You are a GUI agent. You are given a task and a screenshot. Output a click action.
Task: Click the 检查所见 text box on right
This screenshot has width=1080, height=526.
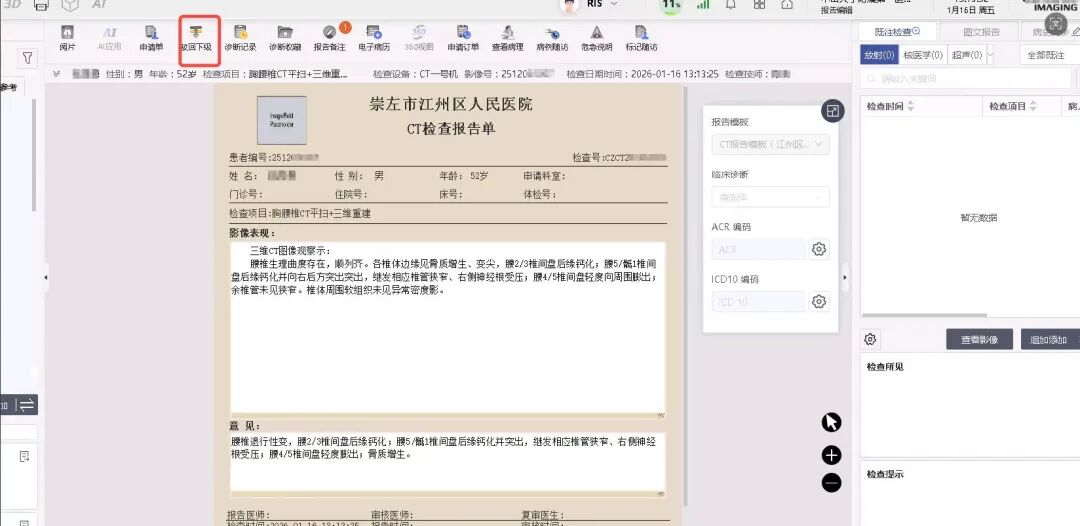click(x=970, y=406)
